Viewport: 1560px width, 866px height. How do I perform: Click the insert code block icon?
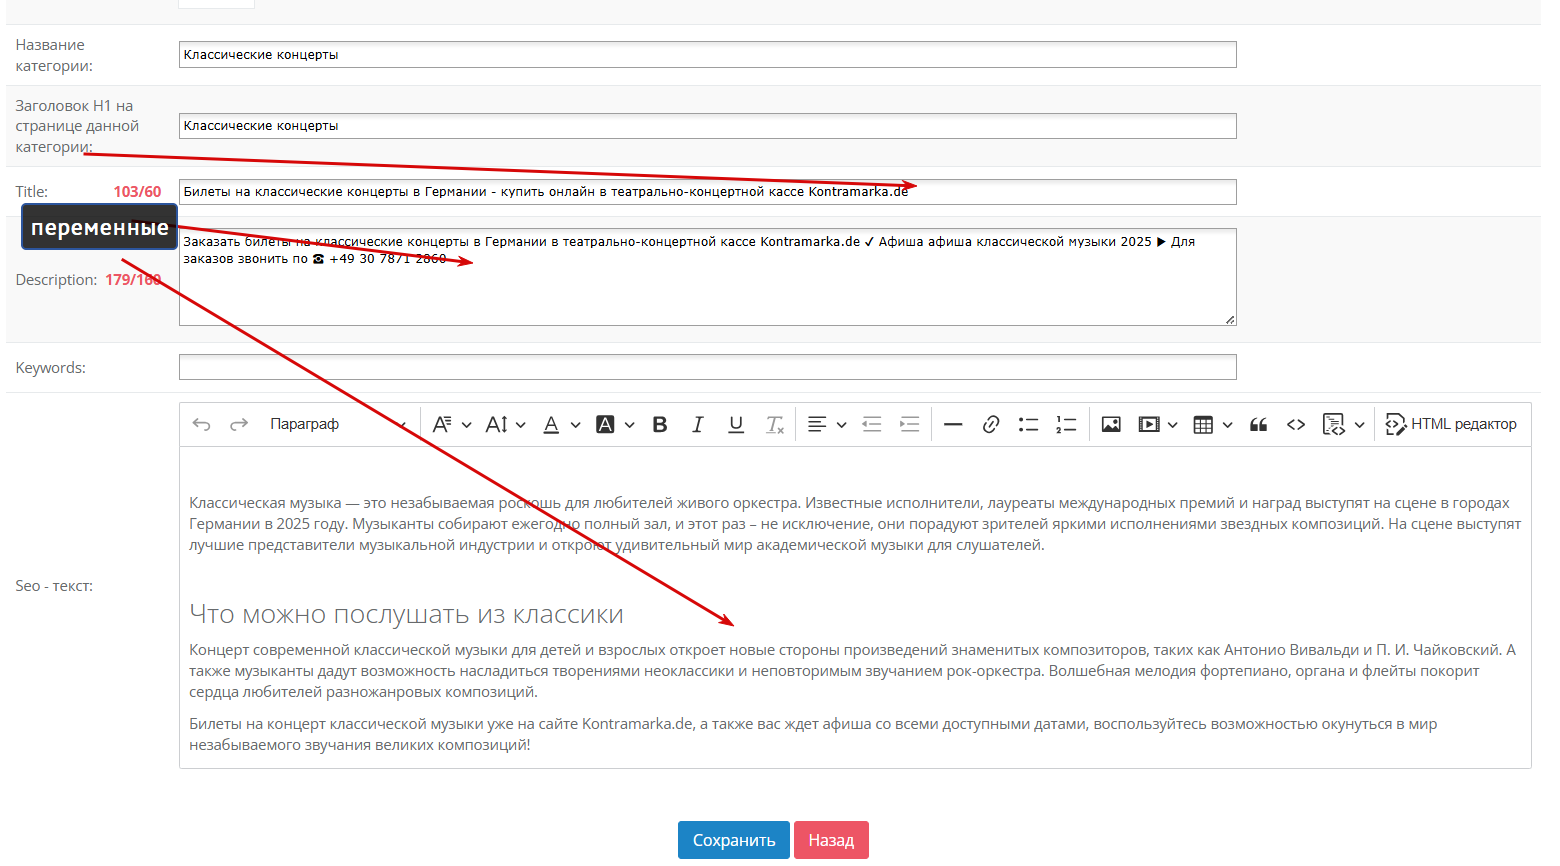click(1334, 424)
